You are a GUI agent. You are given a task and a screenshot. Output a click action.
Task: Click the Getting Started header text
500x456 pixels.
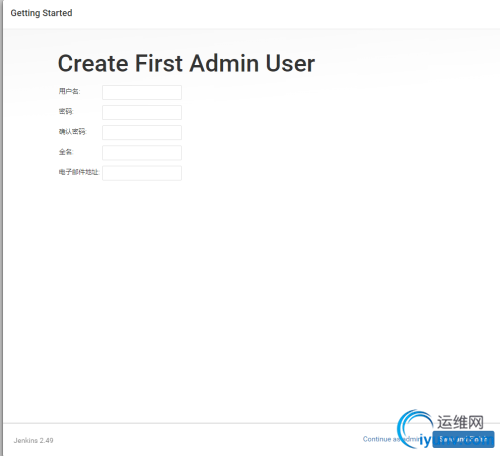click(x=41, y=13)
